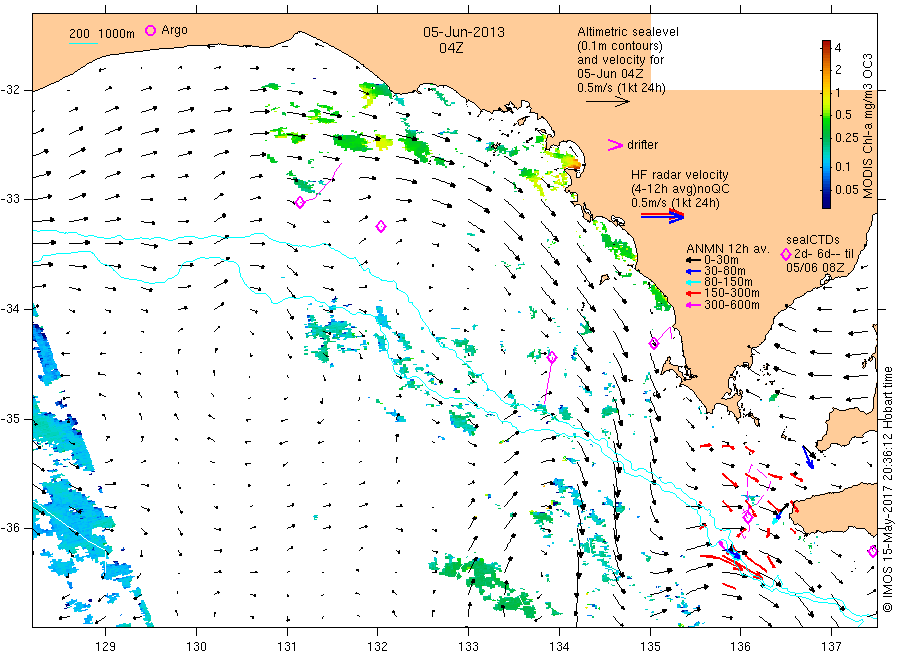This screenshot has height=660, width=900.
Task: Click the '300-600m' depth label
Action: point(732,305)
